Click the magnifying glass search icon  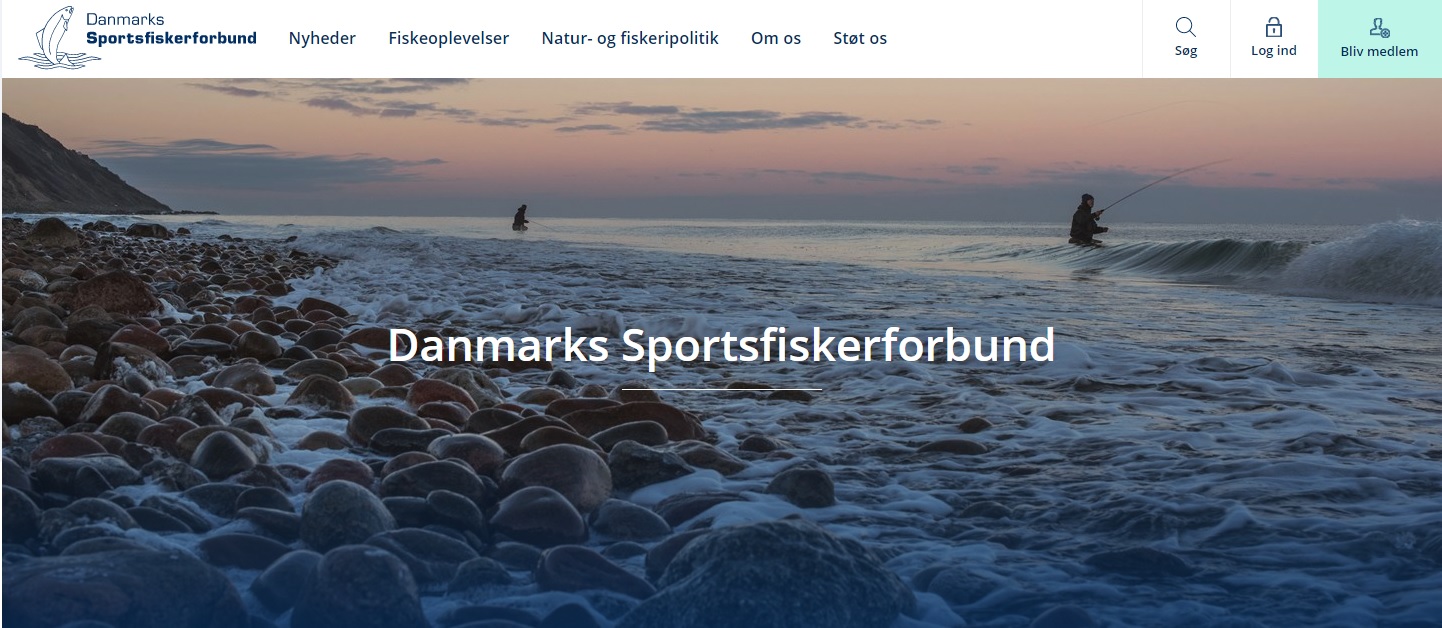coord(1186,27)
